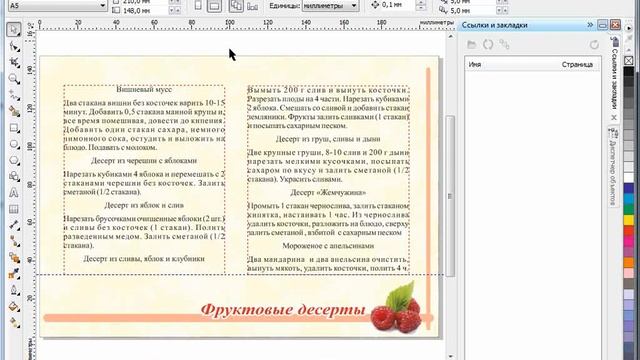Click the Десерт из яблок и слив heading
The width and height of the screenshot is (640, 360).
point(144,205)
